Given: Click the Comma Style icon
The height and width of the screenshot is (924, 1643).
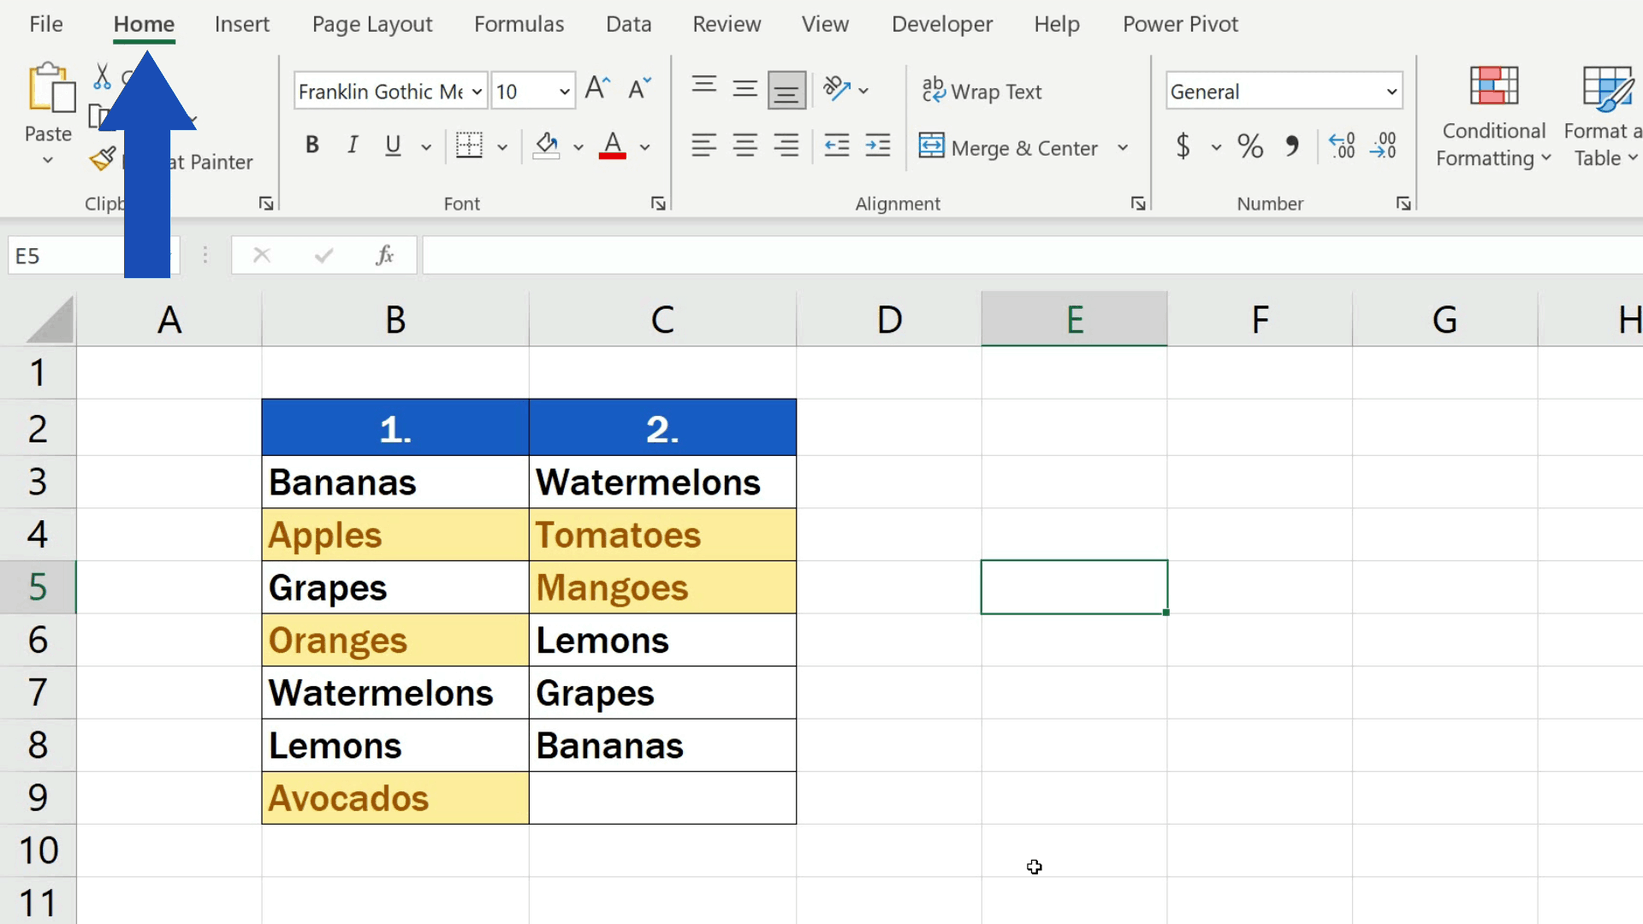Looking at the screenshot, I should [1291, 146].
